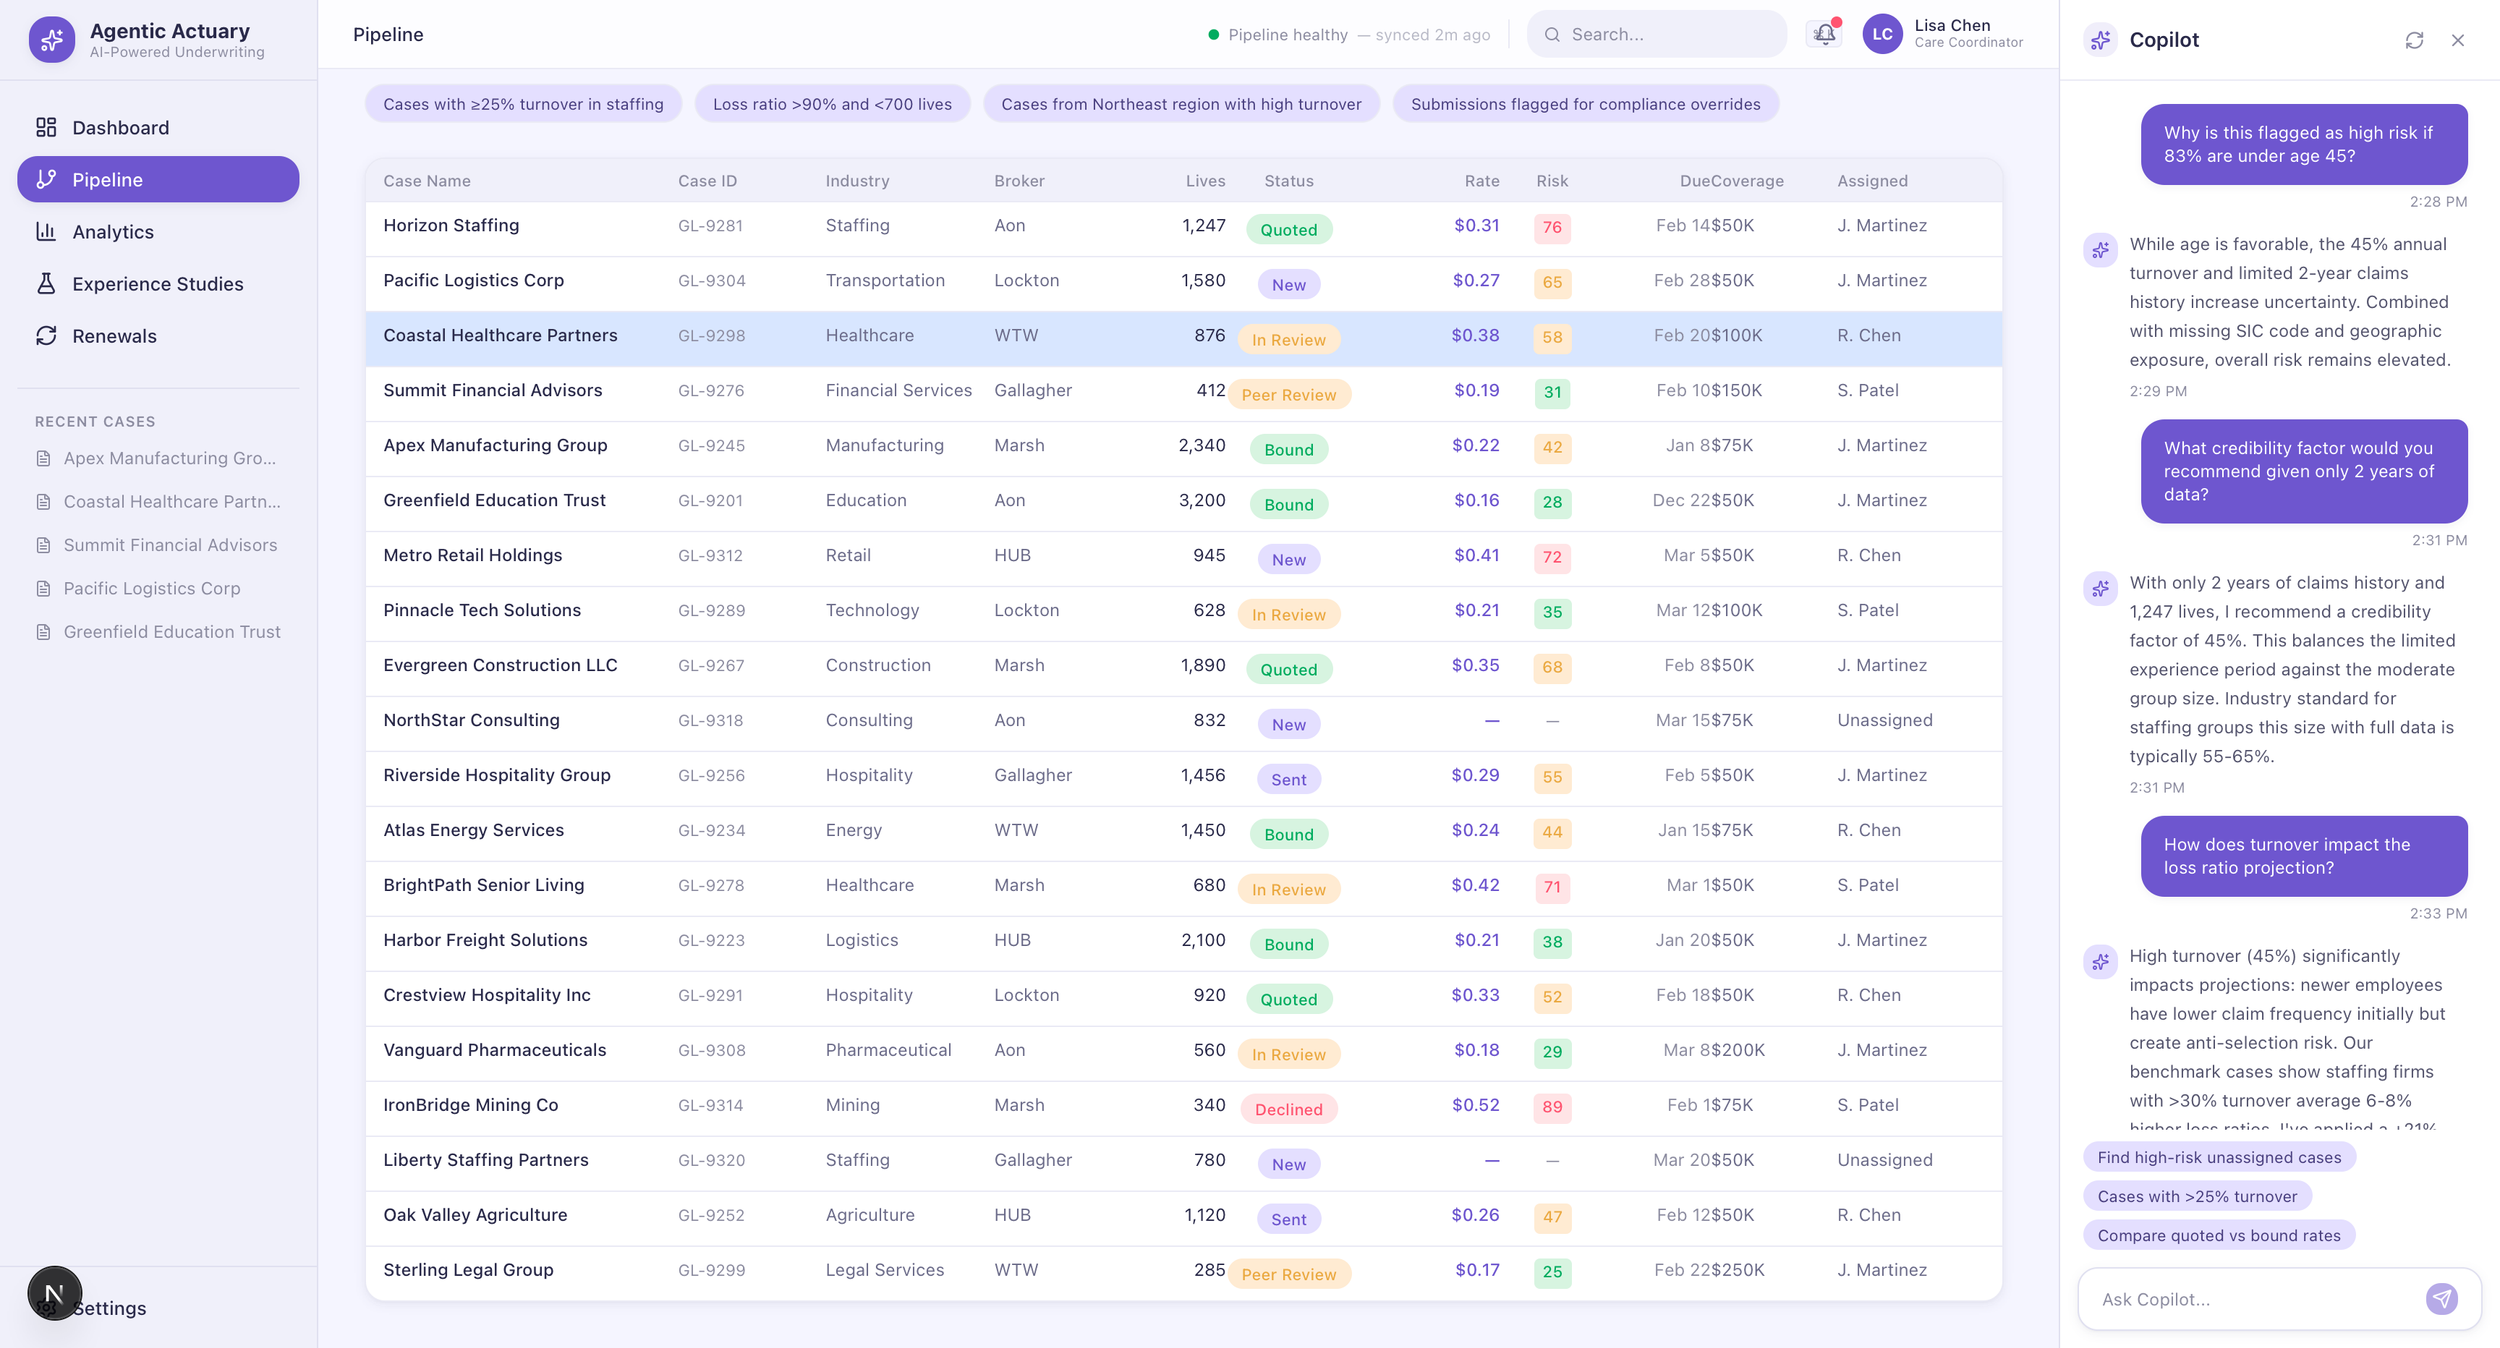Go to the Analytics page
The image size is (2500, 1348).
point(112,232)
